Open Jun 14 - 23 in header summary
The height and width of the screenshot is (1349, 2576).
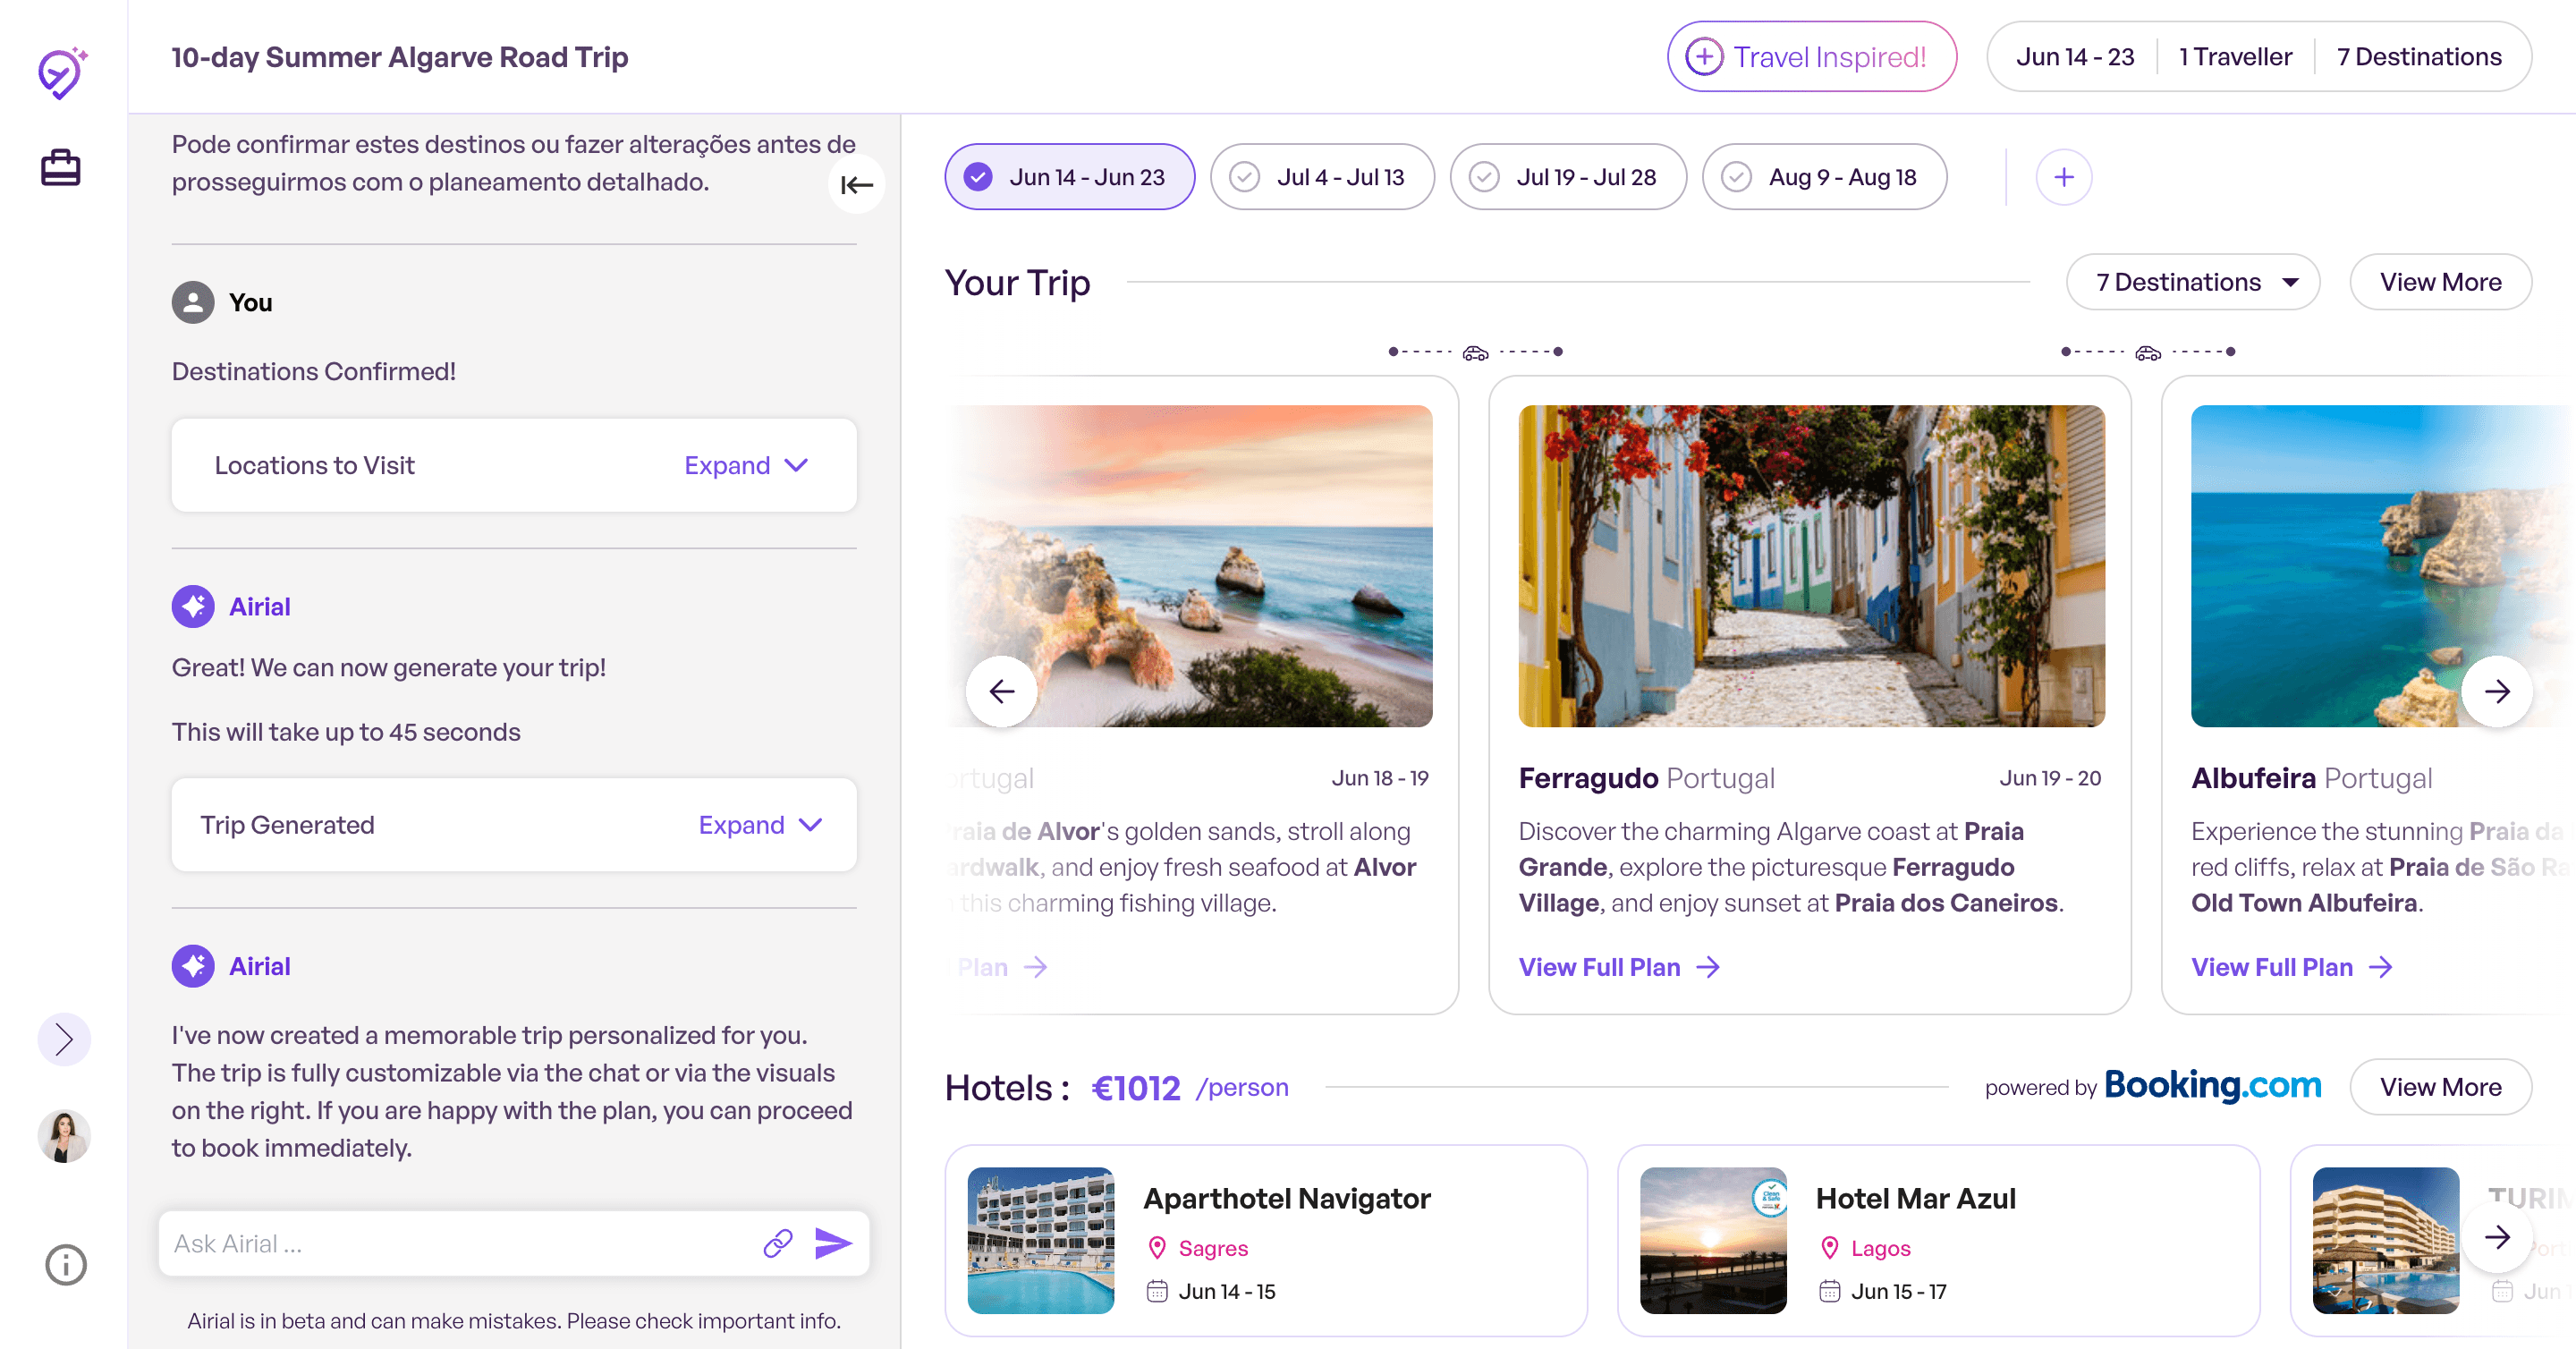(x=2075, y=57)
